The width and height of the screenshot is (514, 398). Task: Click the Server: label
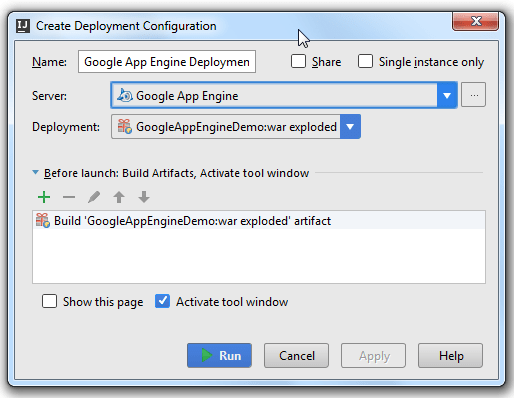coord(49,96)
